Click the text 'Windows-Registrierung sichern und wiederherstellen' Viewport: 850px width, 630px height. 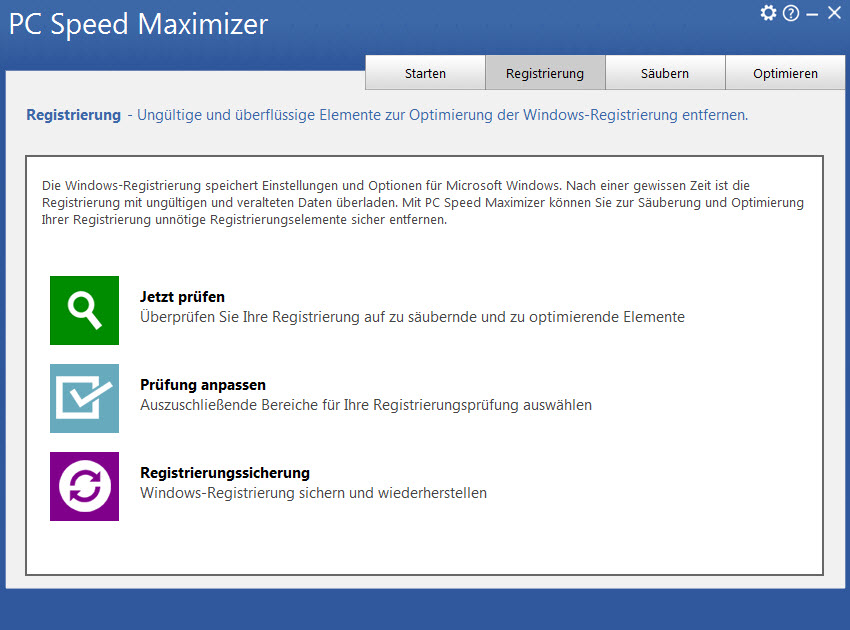tap(313, 493)
